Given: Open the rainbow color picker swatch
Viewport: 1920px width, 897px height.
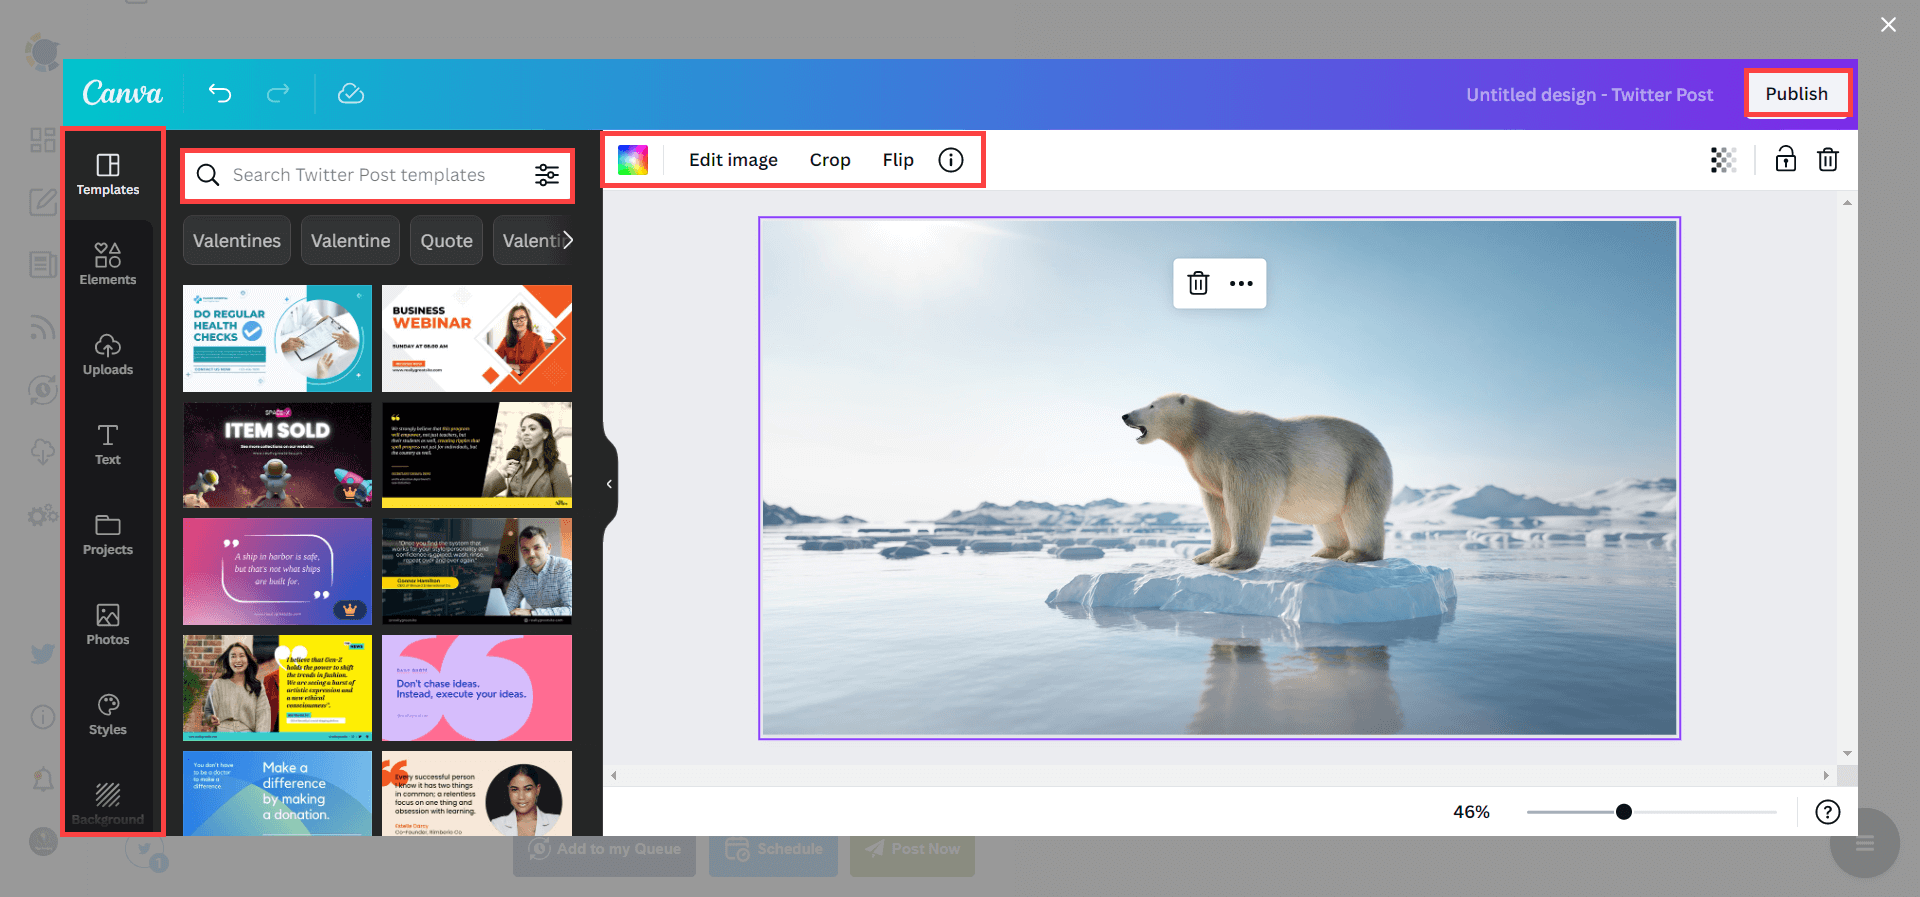Looking at the screenshot, I should [633, 160].
